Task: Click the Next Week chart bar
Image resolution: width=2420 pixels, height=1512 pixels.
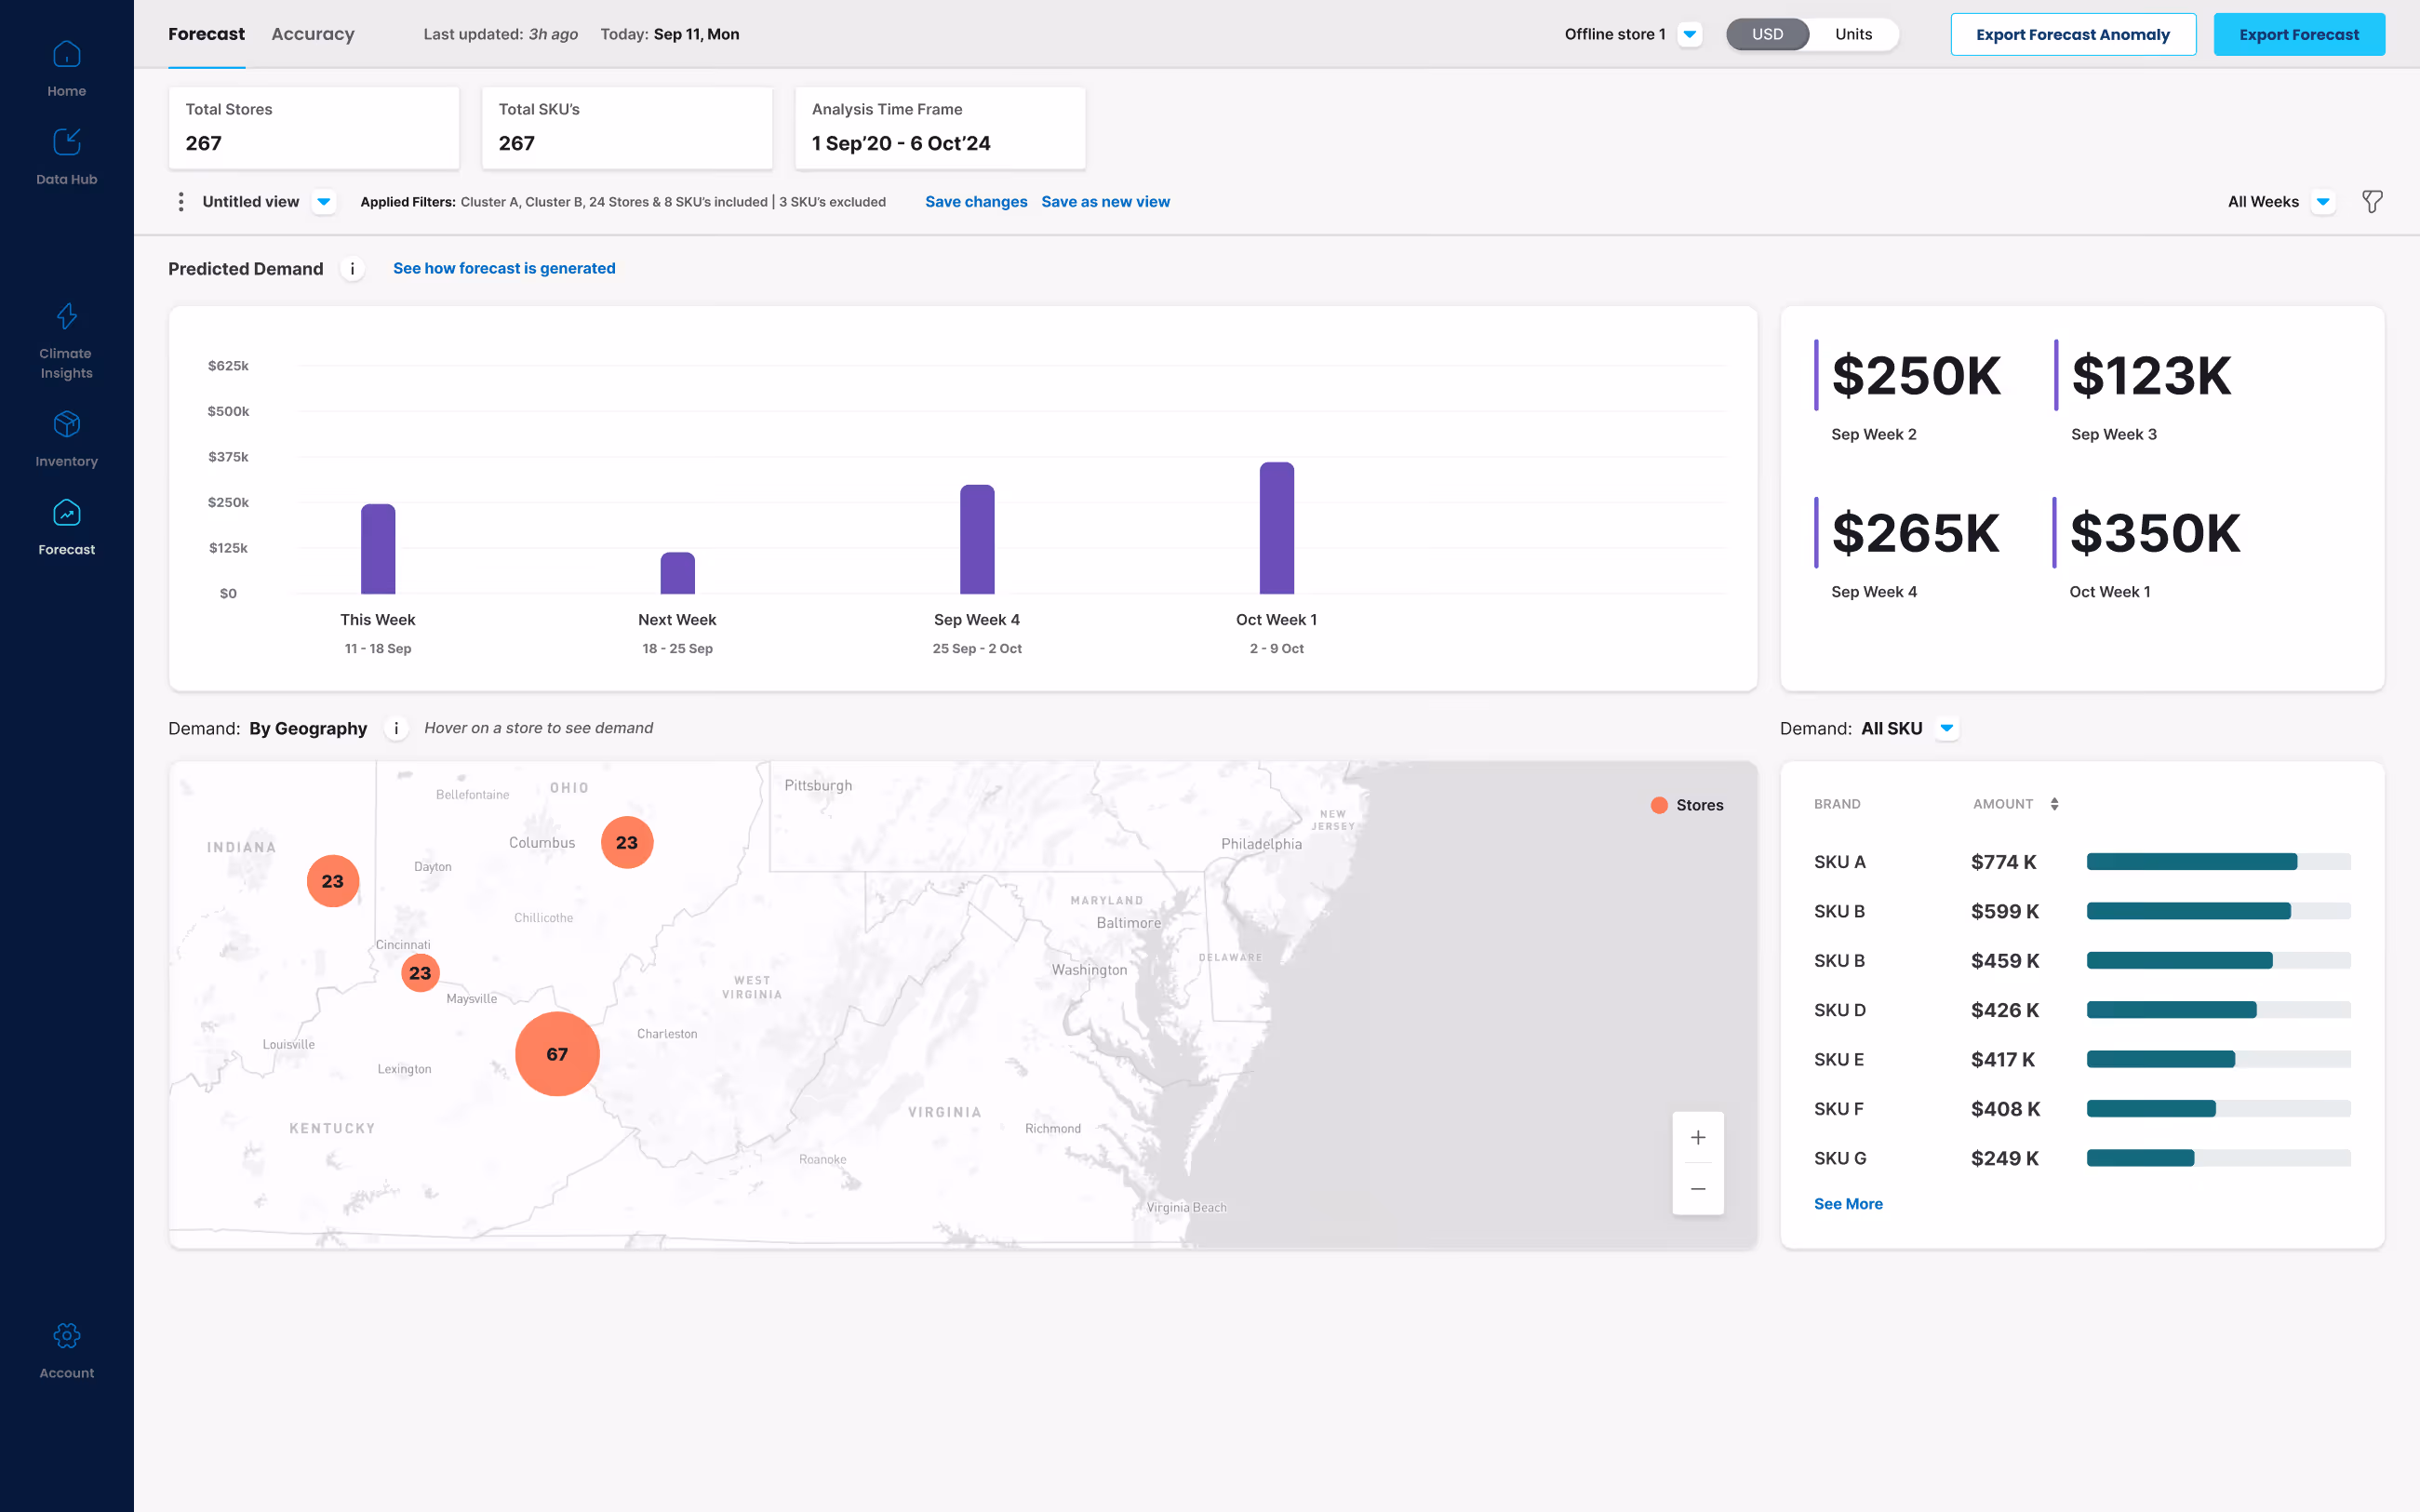Action: tap(678, 573)
